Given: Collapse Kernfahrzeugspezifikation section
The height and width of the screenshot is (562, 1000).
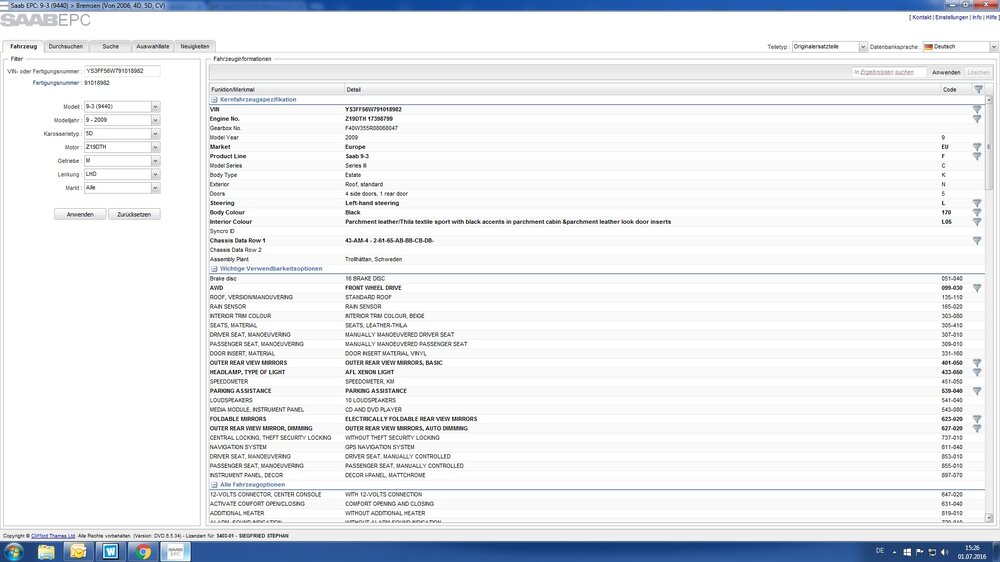Looking at the screenshot, I should tap(214, 100).
